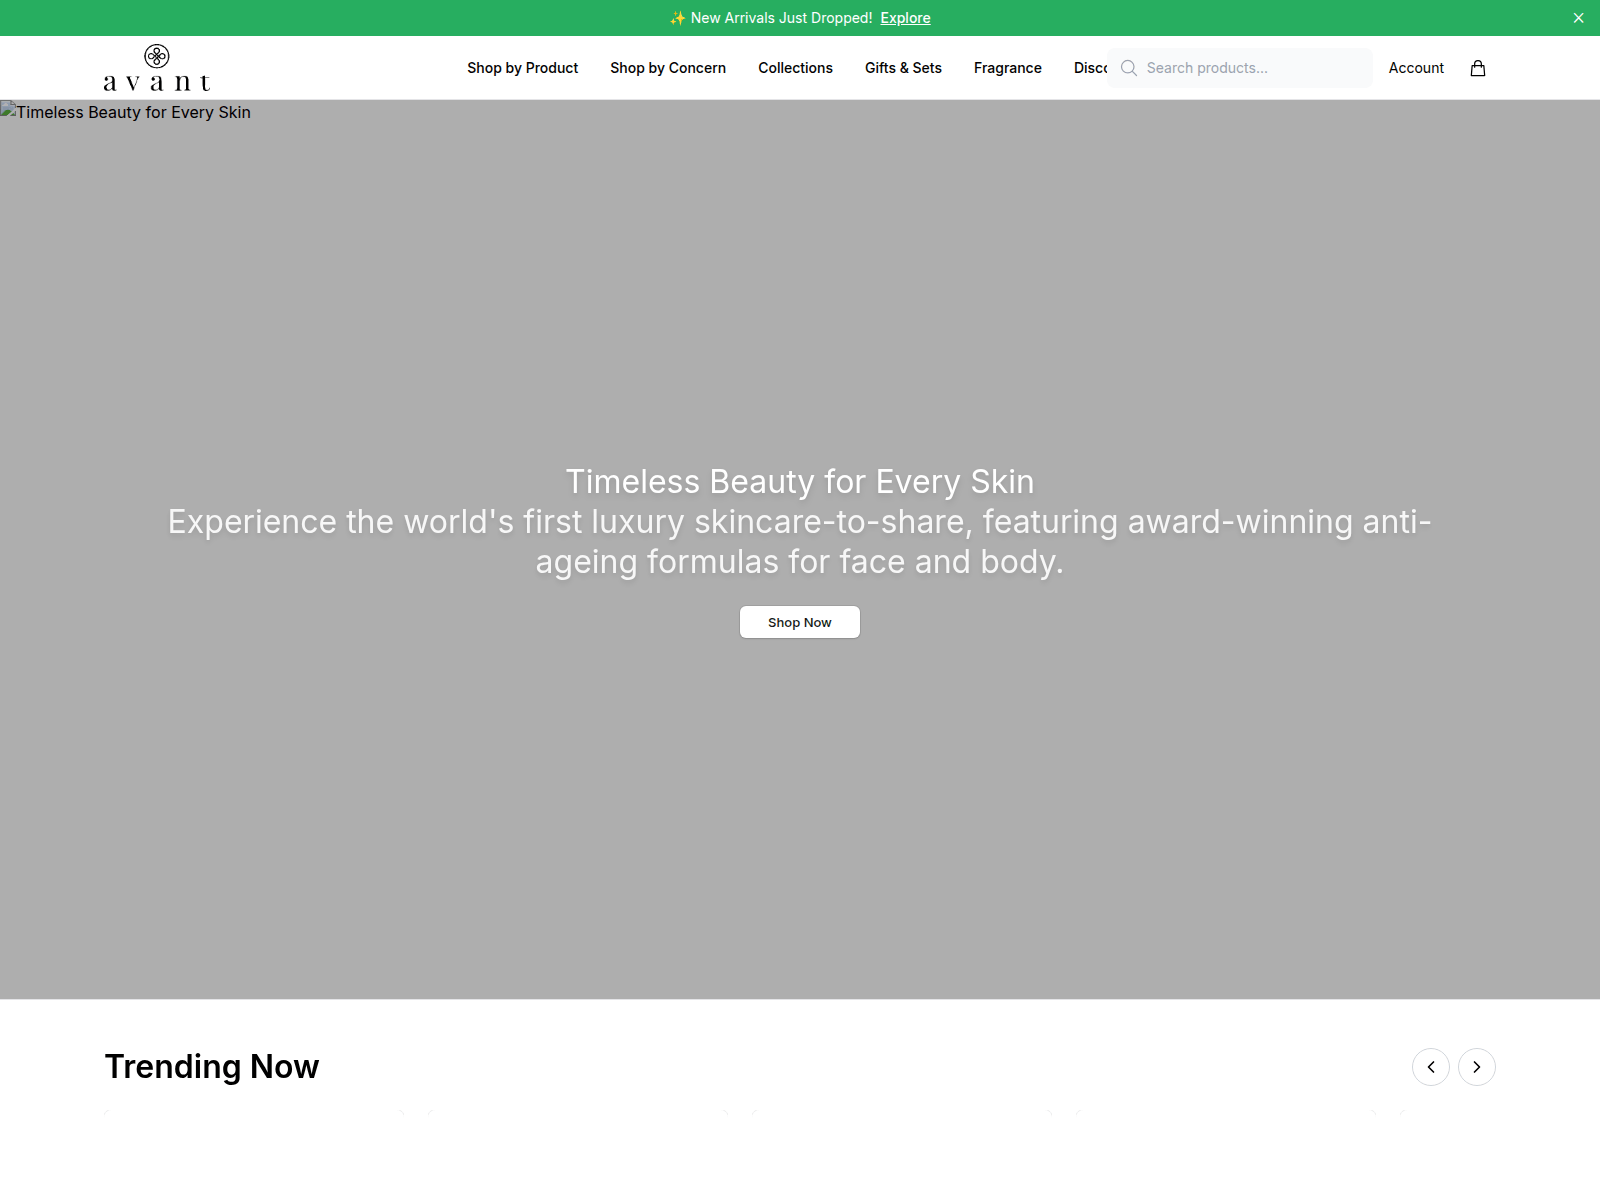1600x1200 pixels.
Task: Click the search magnifier icon
Action: coord(1129,68)
